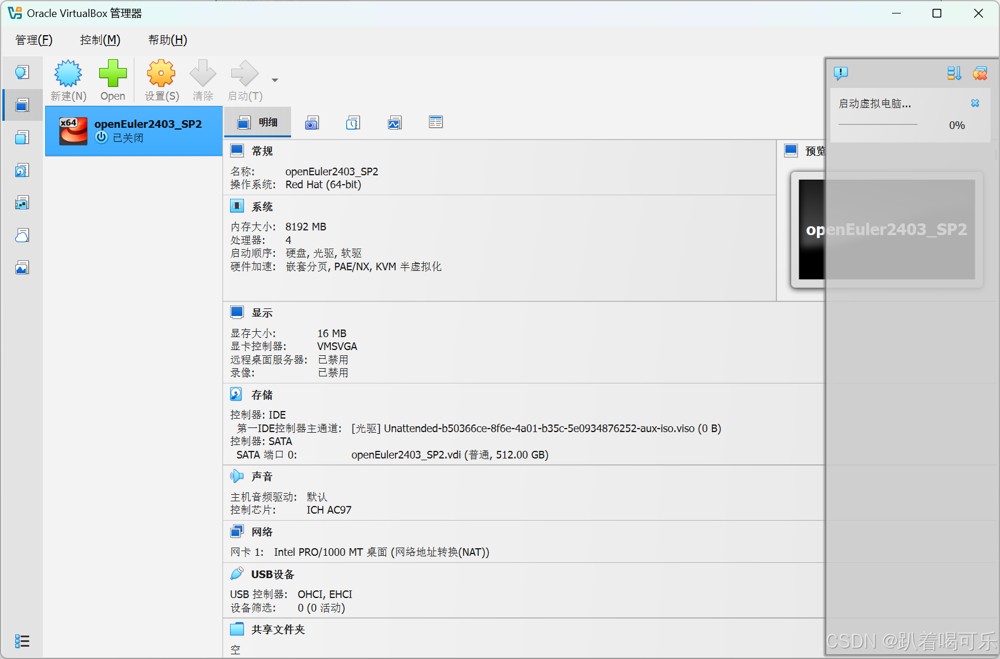Select the openEuler2403_SP2 machine entry
Image resolution: width=1000 pixels, height=659 pixels.
click(x=133, y=131)
